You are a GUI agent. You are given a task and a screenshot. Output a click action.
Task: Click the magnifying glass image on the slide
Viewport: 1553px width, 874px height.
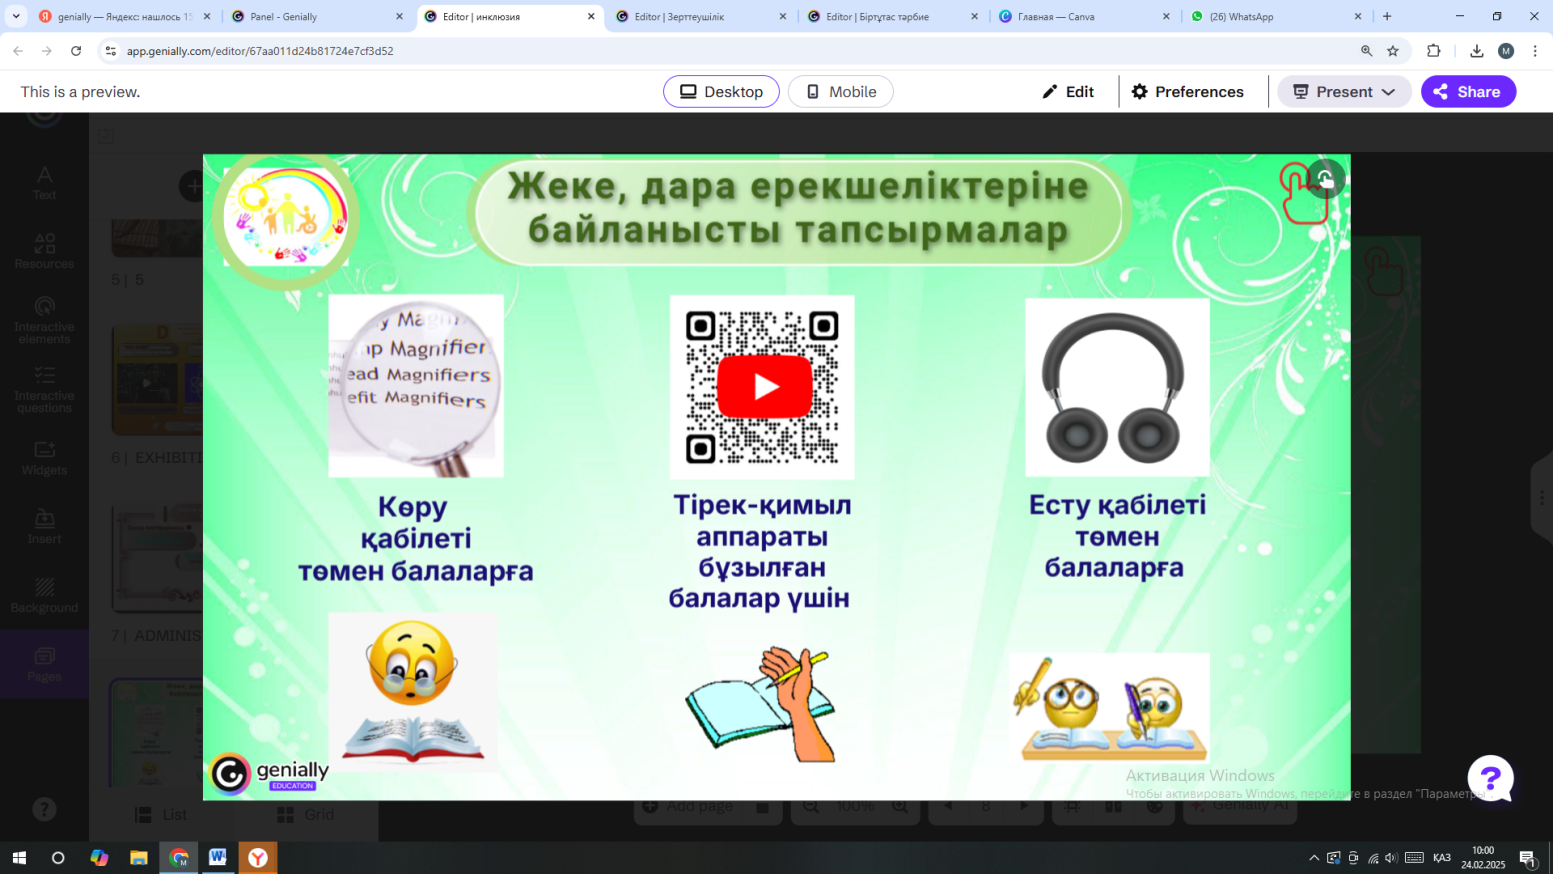[416, 385]
